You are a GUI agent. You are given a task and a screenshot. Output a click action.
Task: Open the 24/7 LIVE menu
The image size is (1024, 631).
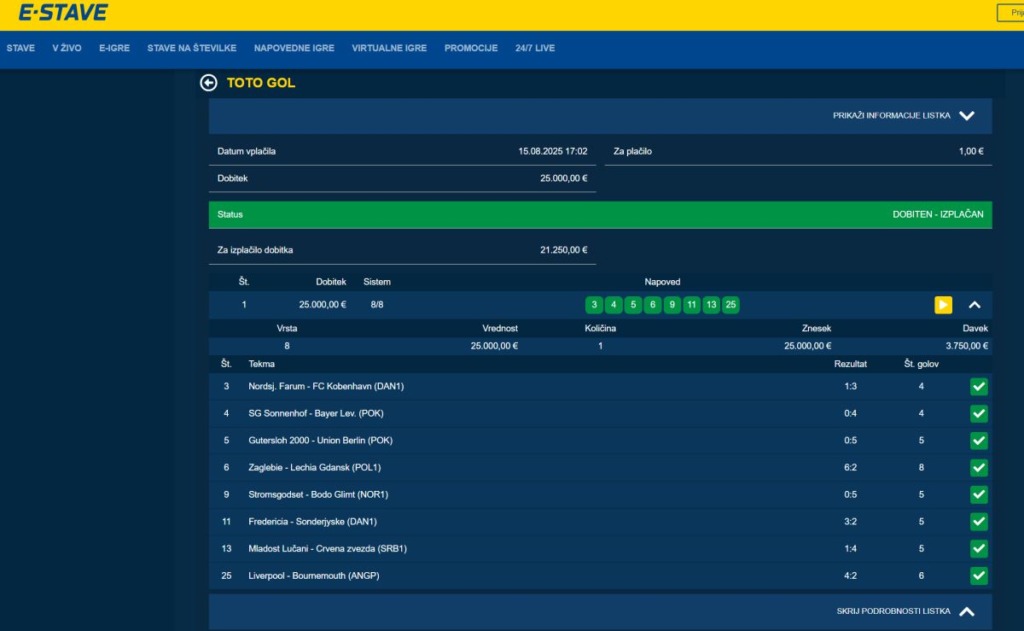pos(535,48)
